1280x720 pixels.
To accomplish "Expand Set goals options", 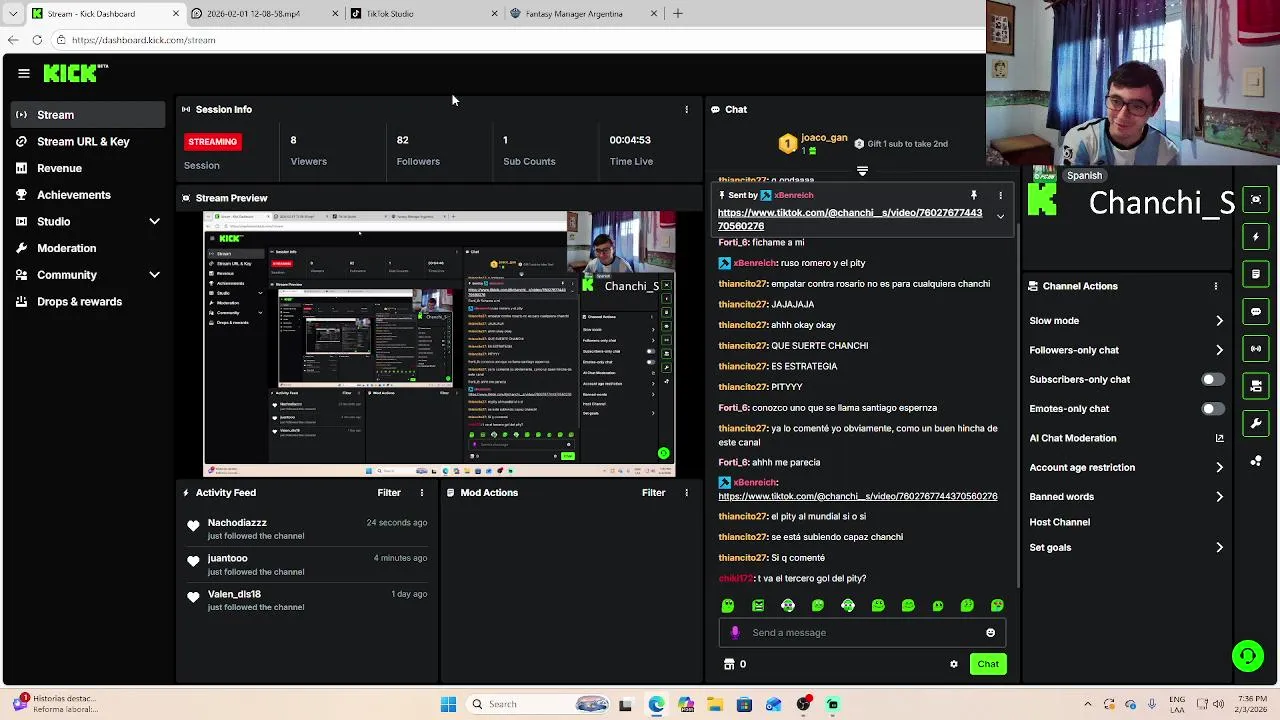I will pos(1219,547).
